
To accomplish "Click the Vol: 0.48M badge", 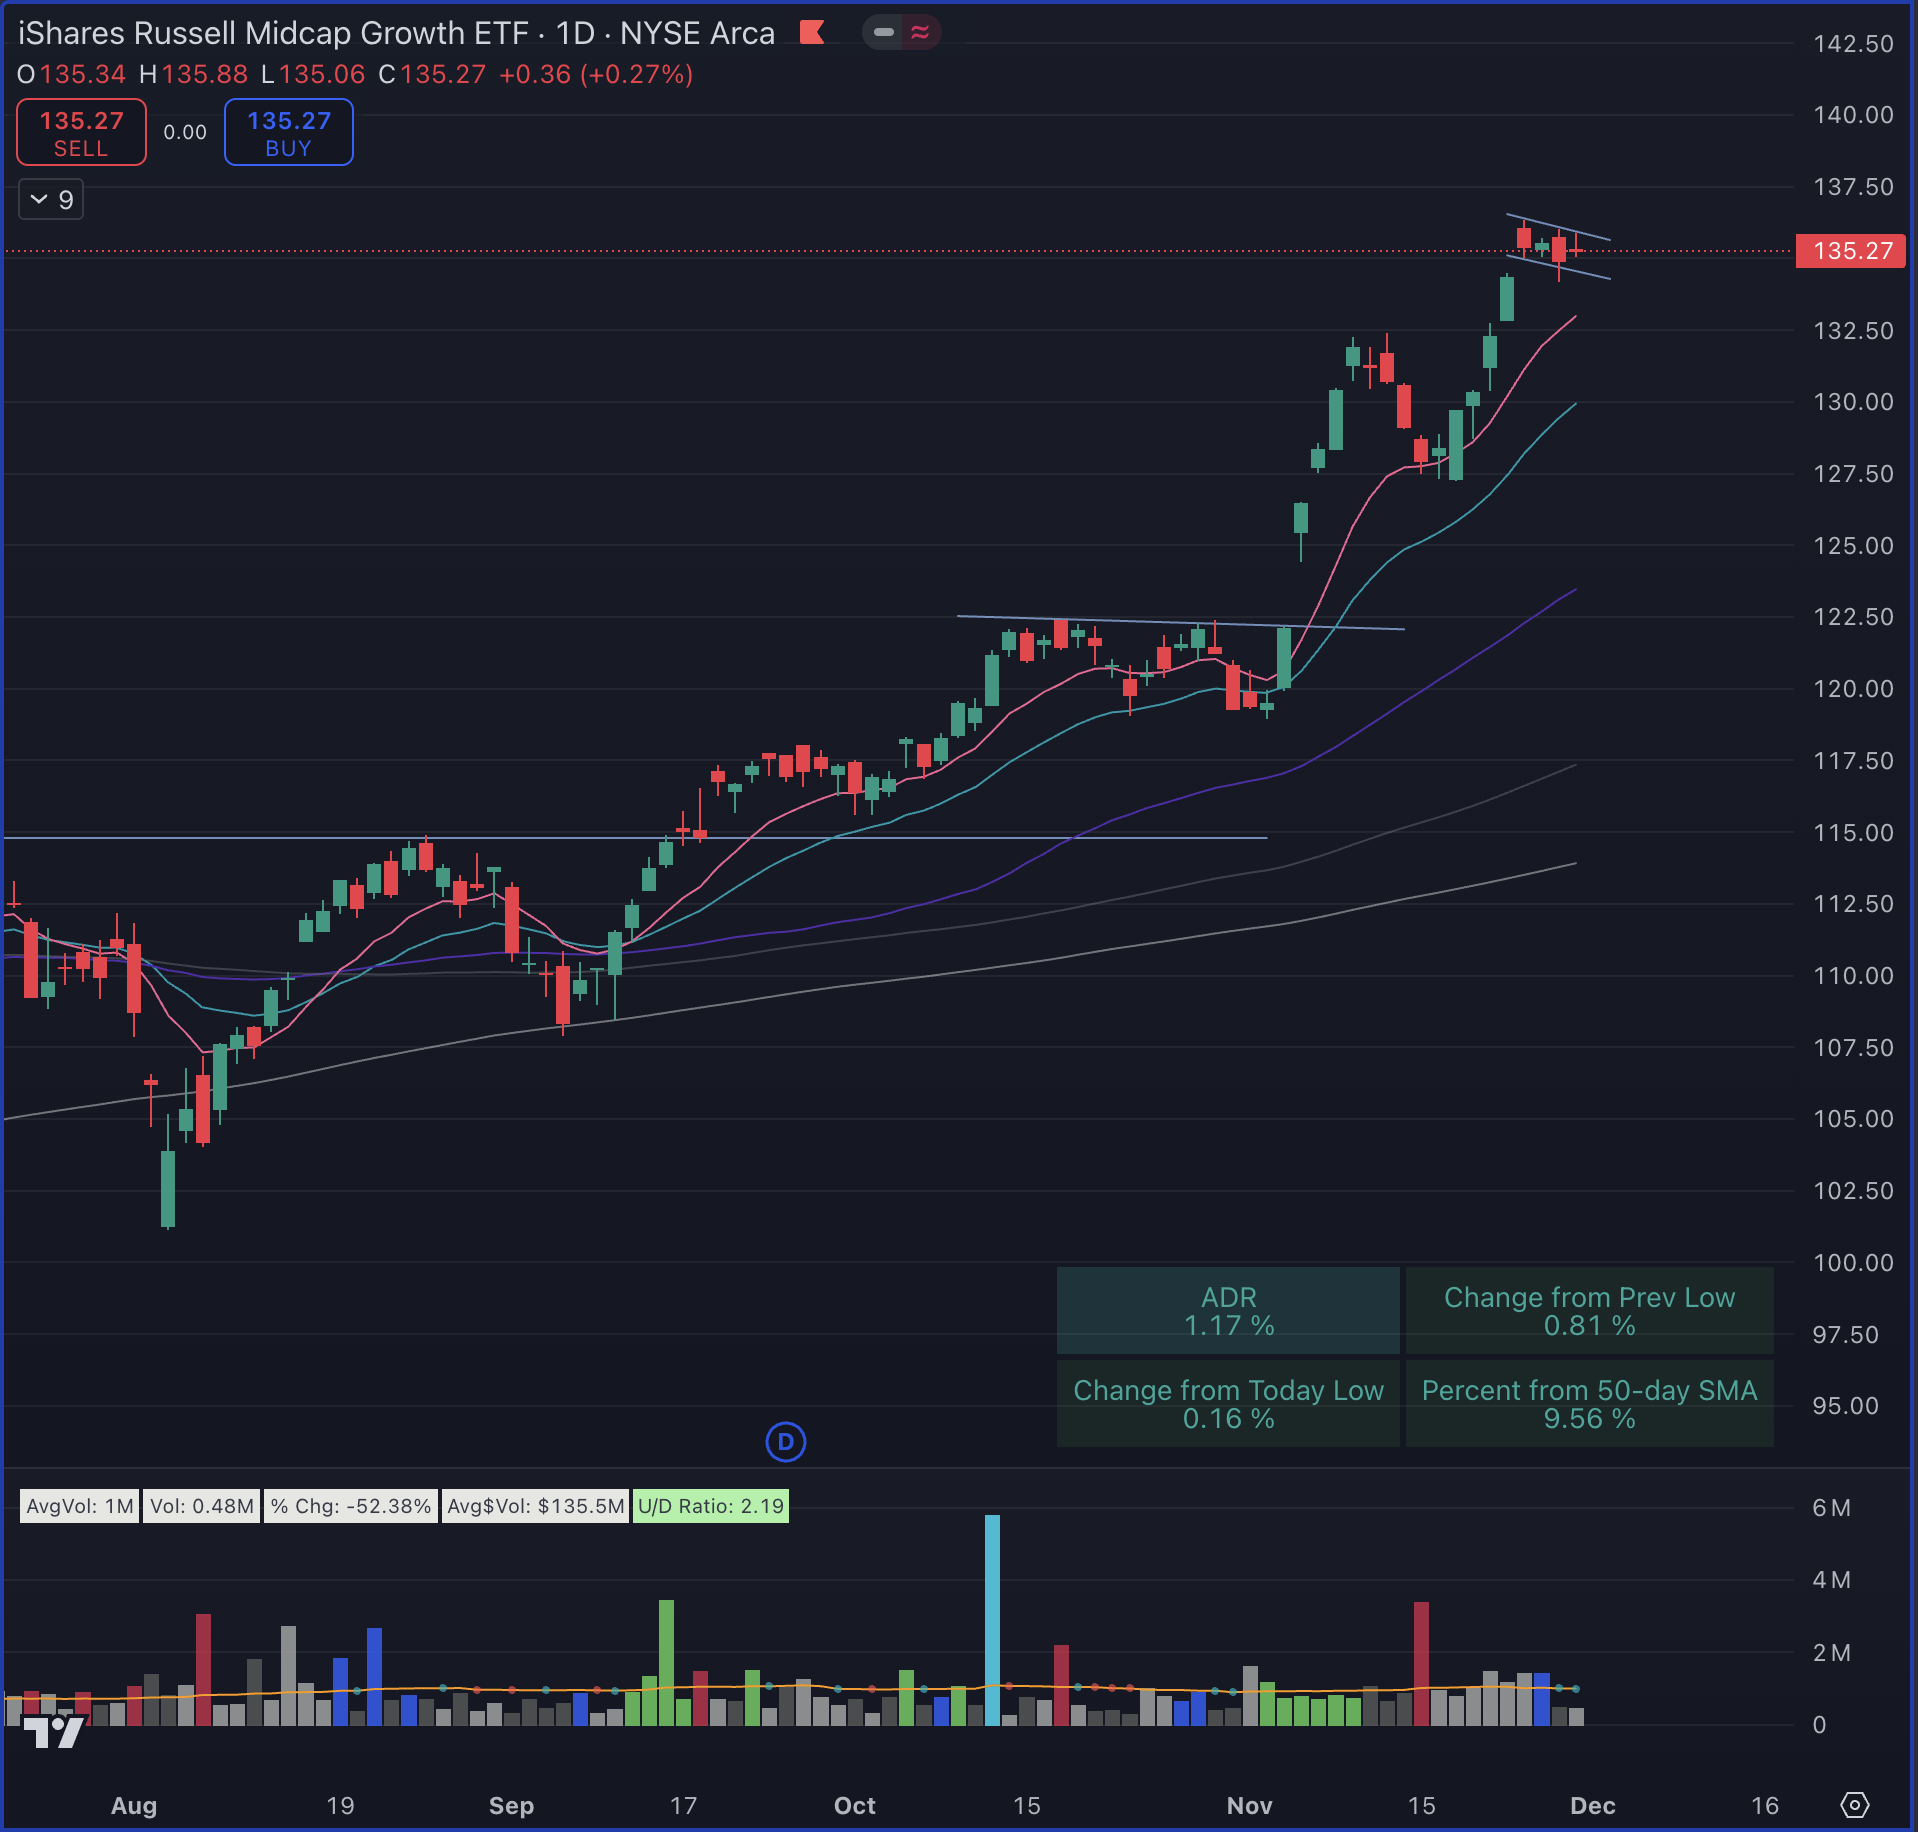I will (x=201, y=1506).
